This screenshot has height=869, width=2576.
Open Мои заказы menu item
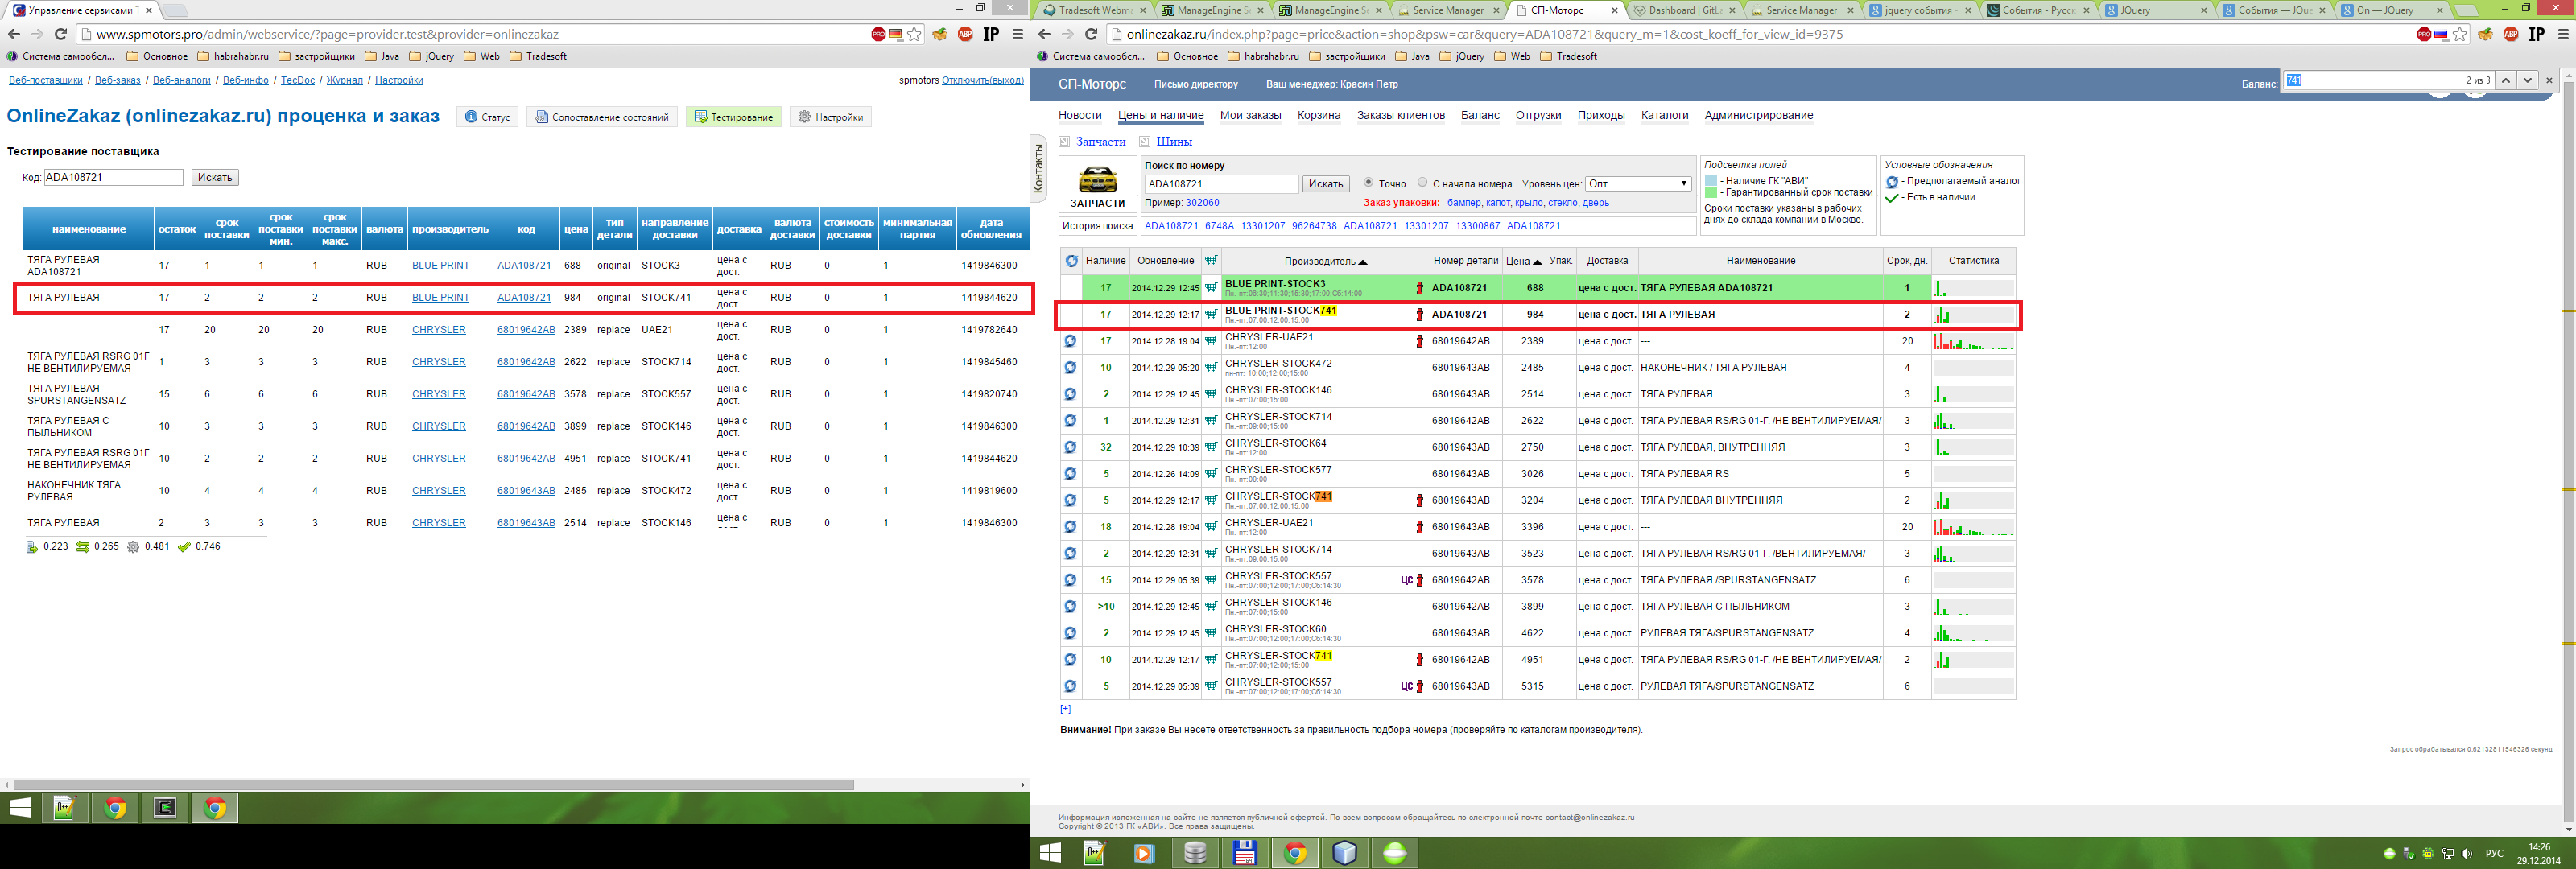(x=1250, y=115)
